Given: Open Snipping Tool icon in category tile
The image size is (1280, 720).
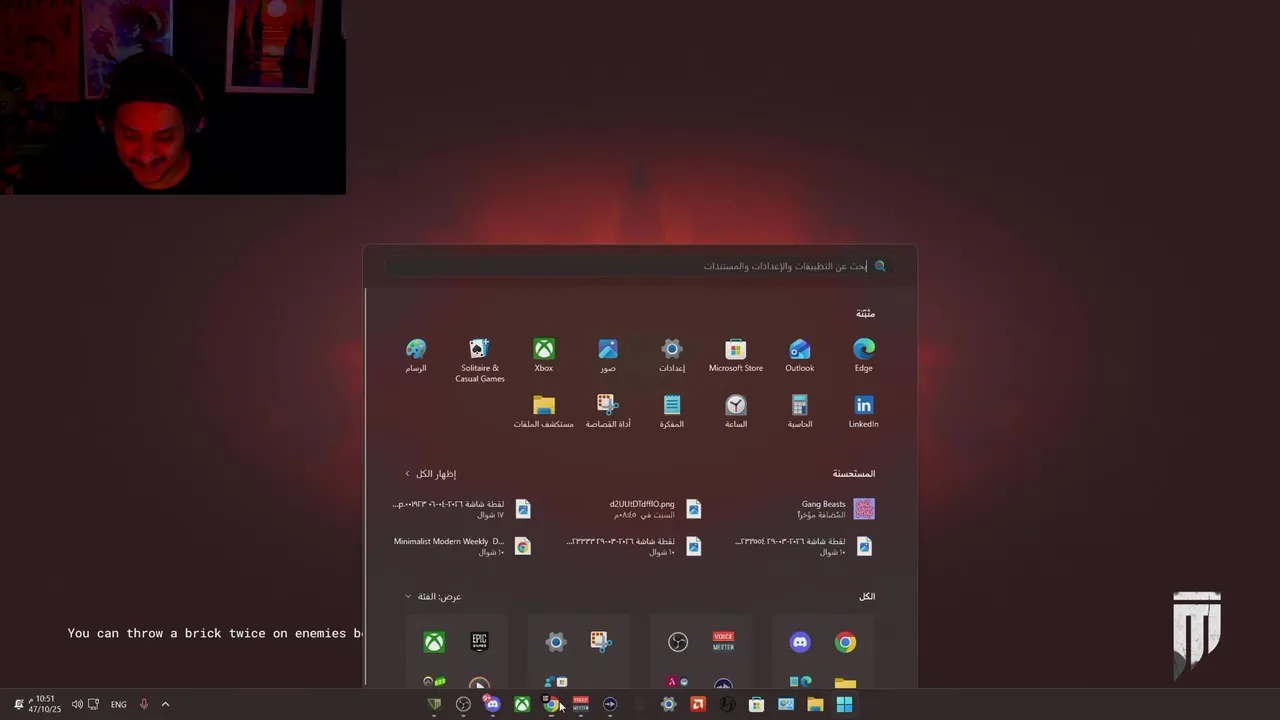Looking at the screenshot, I should coord(601,642).
